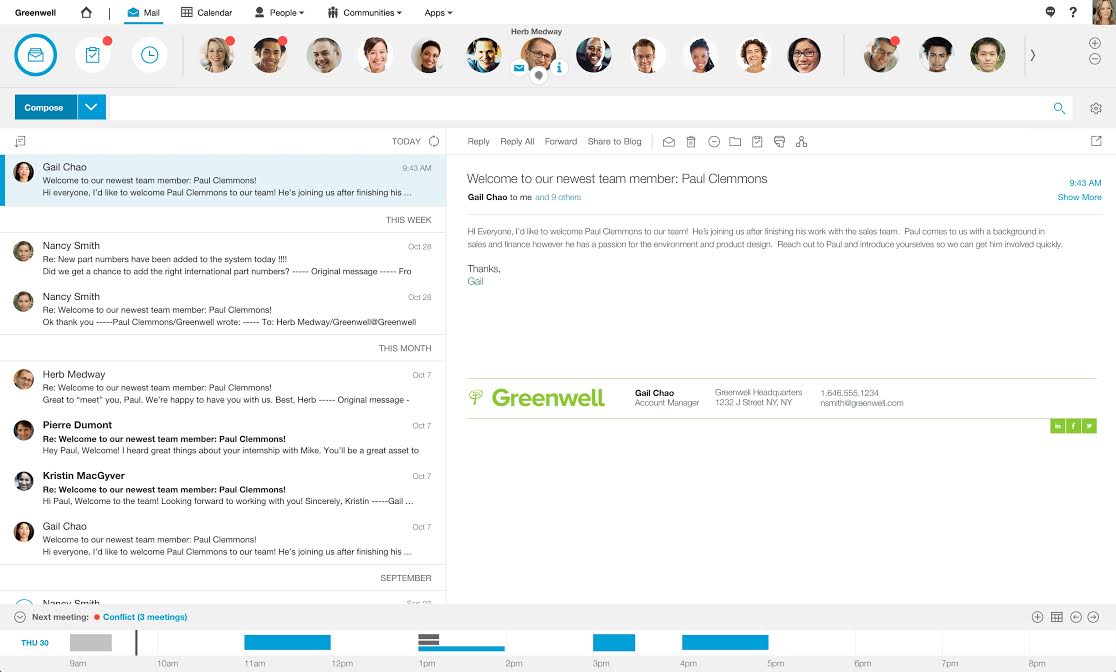Open the Apps dropdown
The image size is (1116, 672).
(x=437, y=12)
